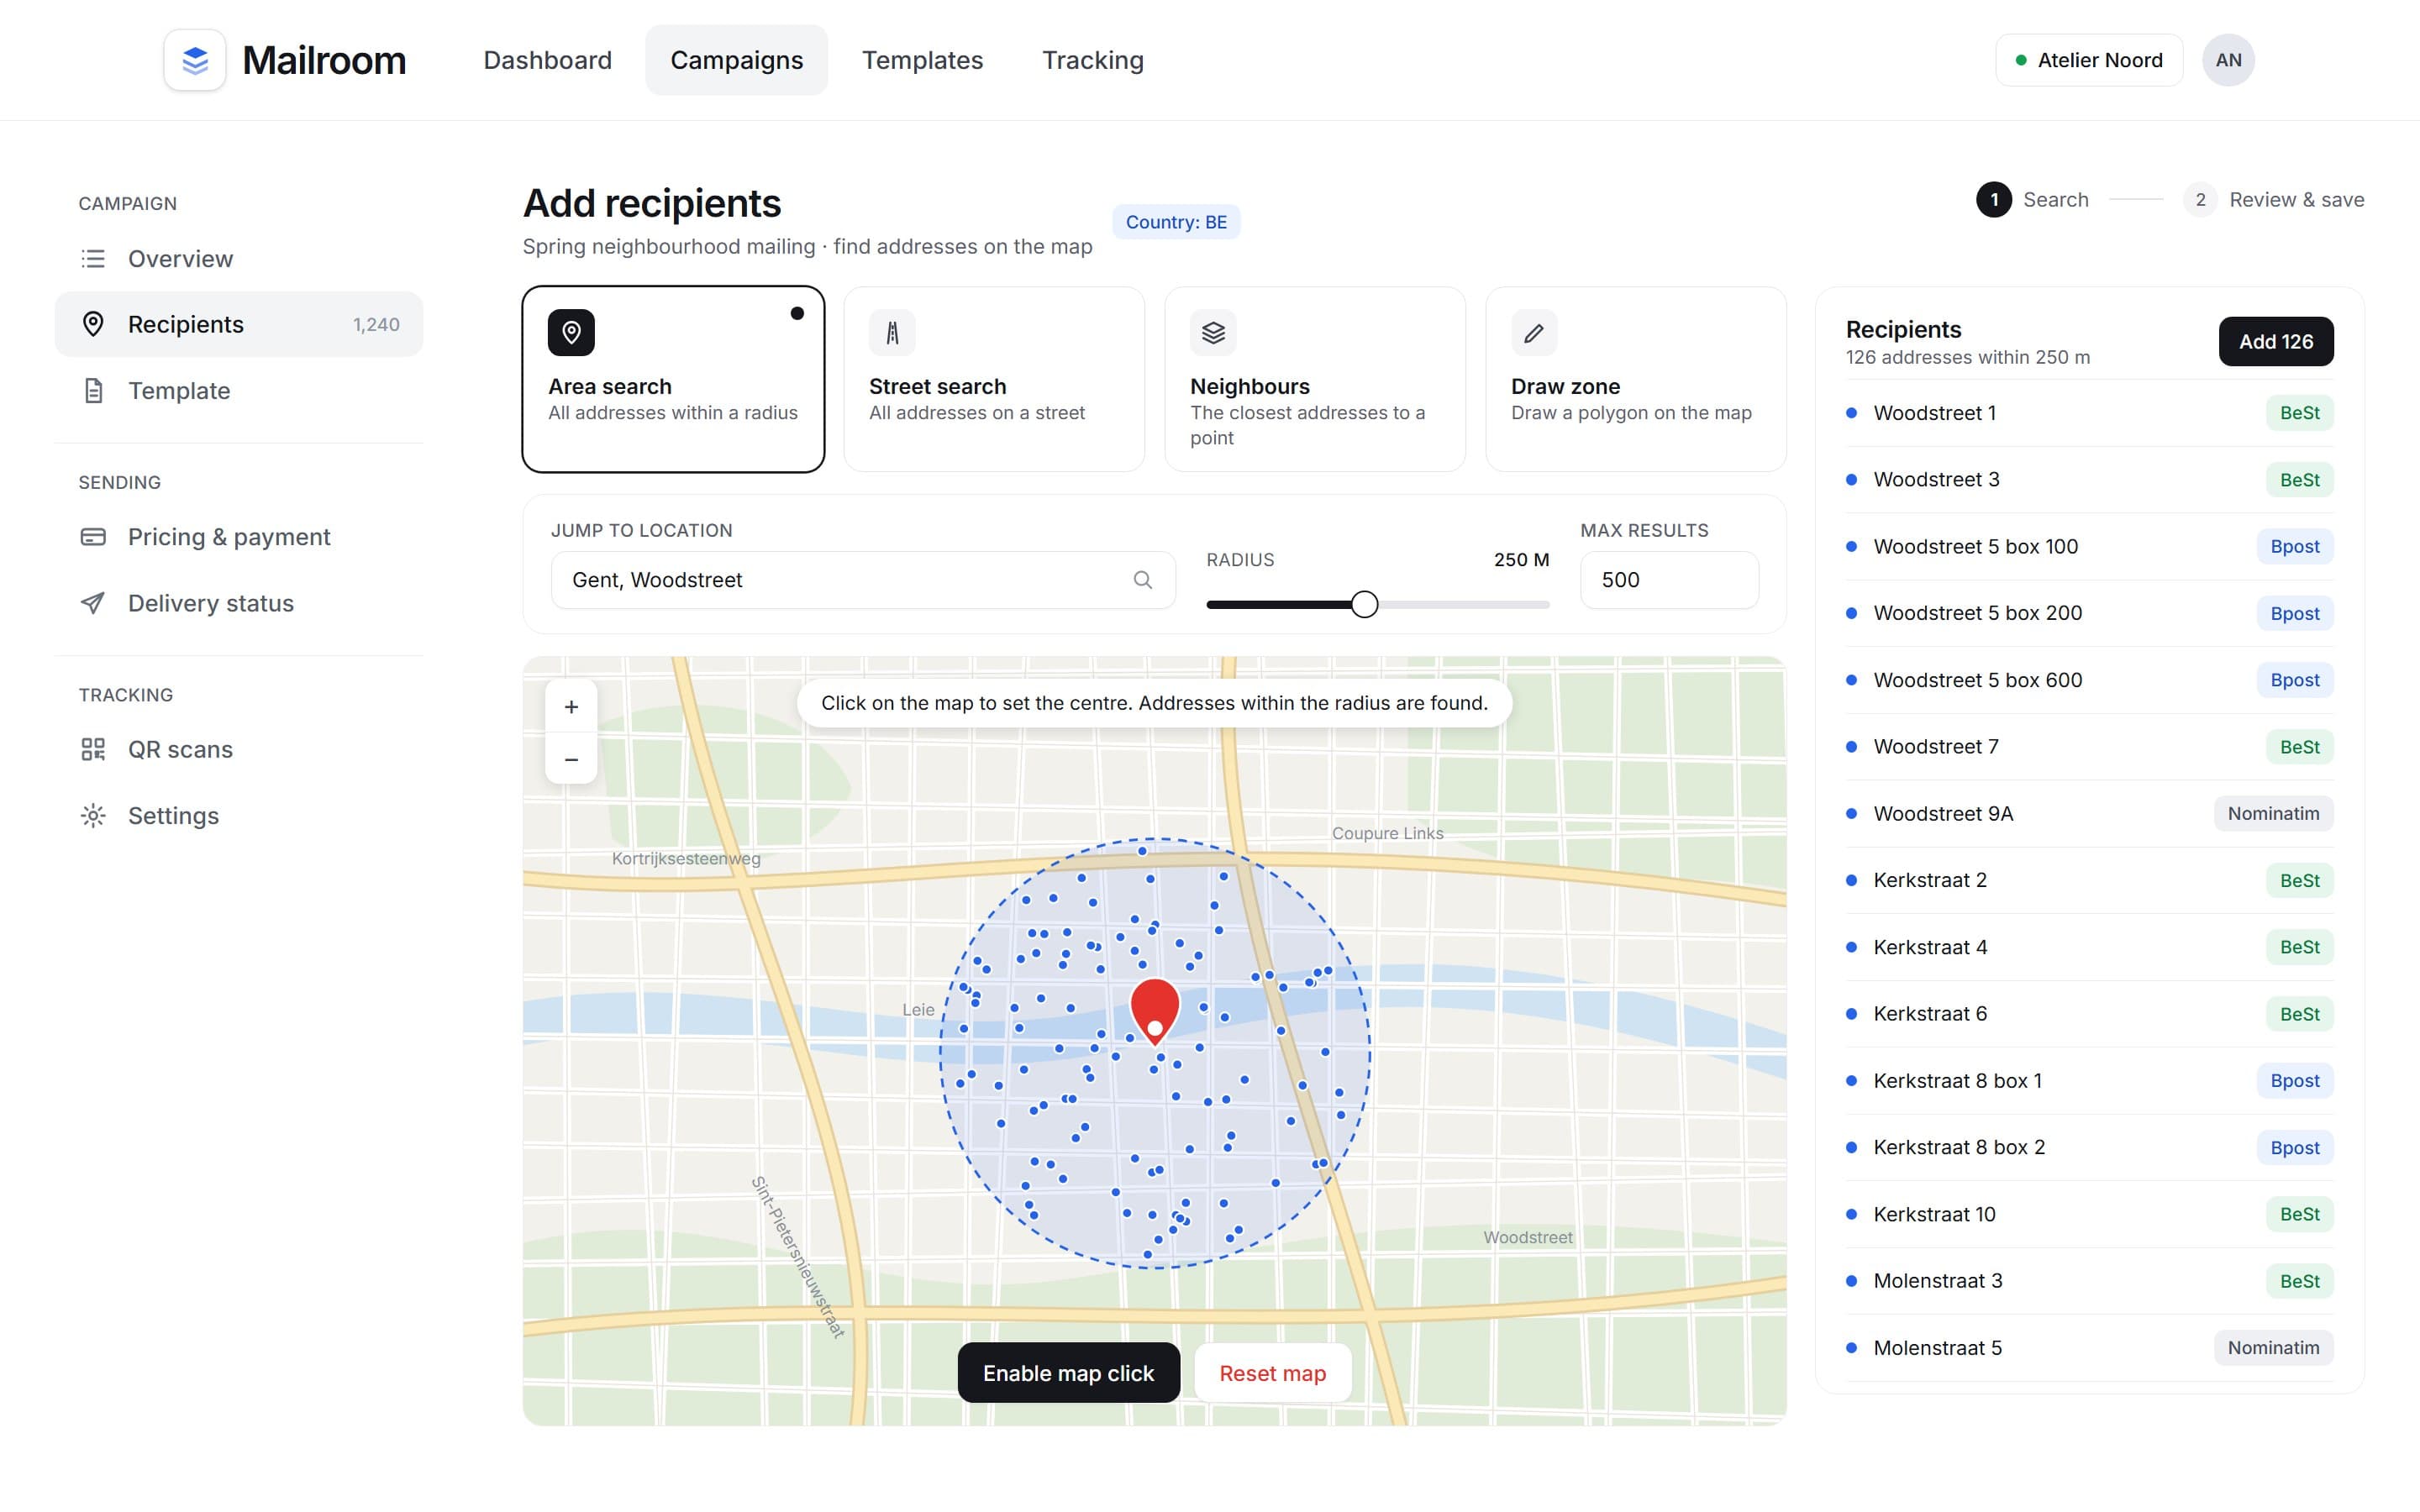The image size is (2420, 1512).
Task: Open the Atelier Noord account switcher
Action: click(2089, 60)
